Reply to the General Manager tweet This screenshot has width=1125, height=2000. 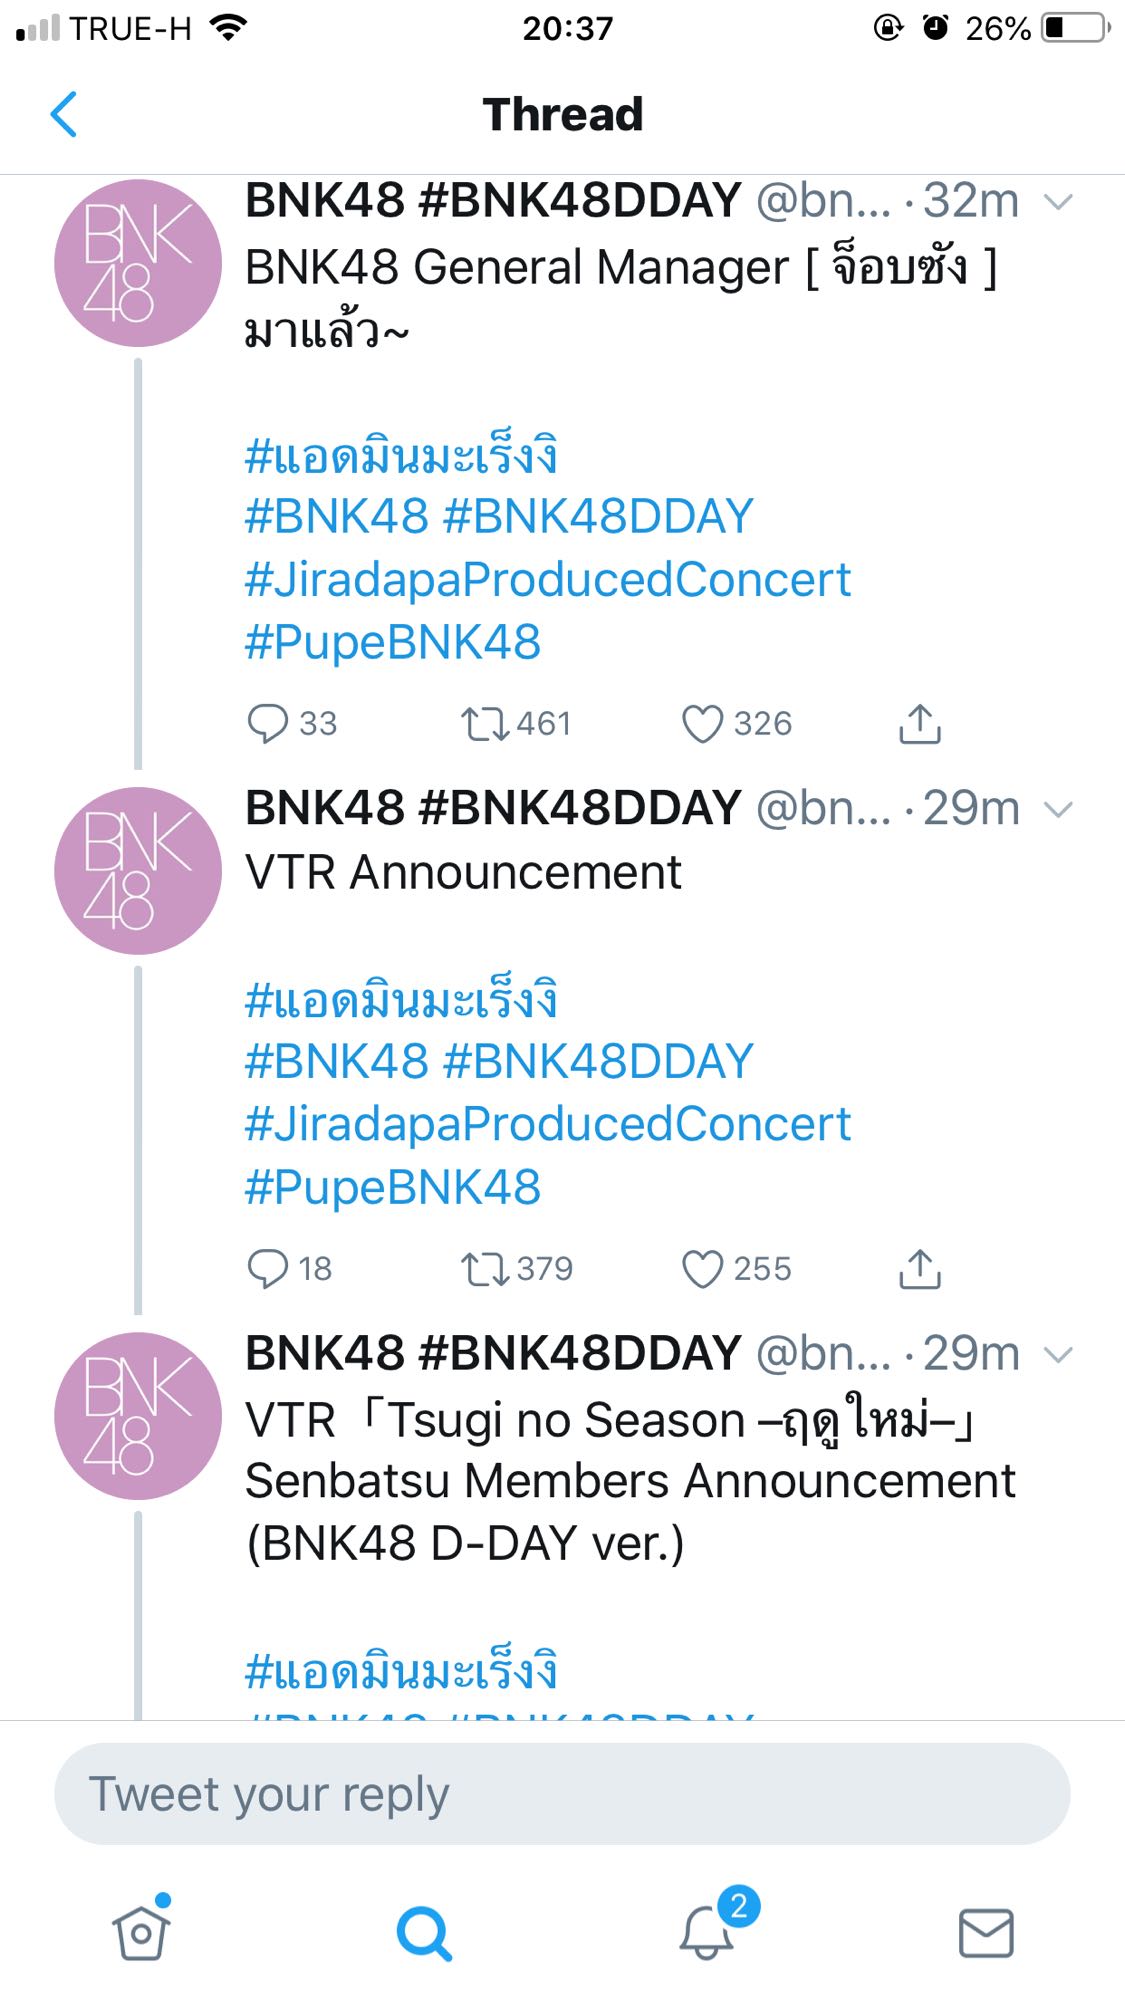coord(268,723)
